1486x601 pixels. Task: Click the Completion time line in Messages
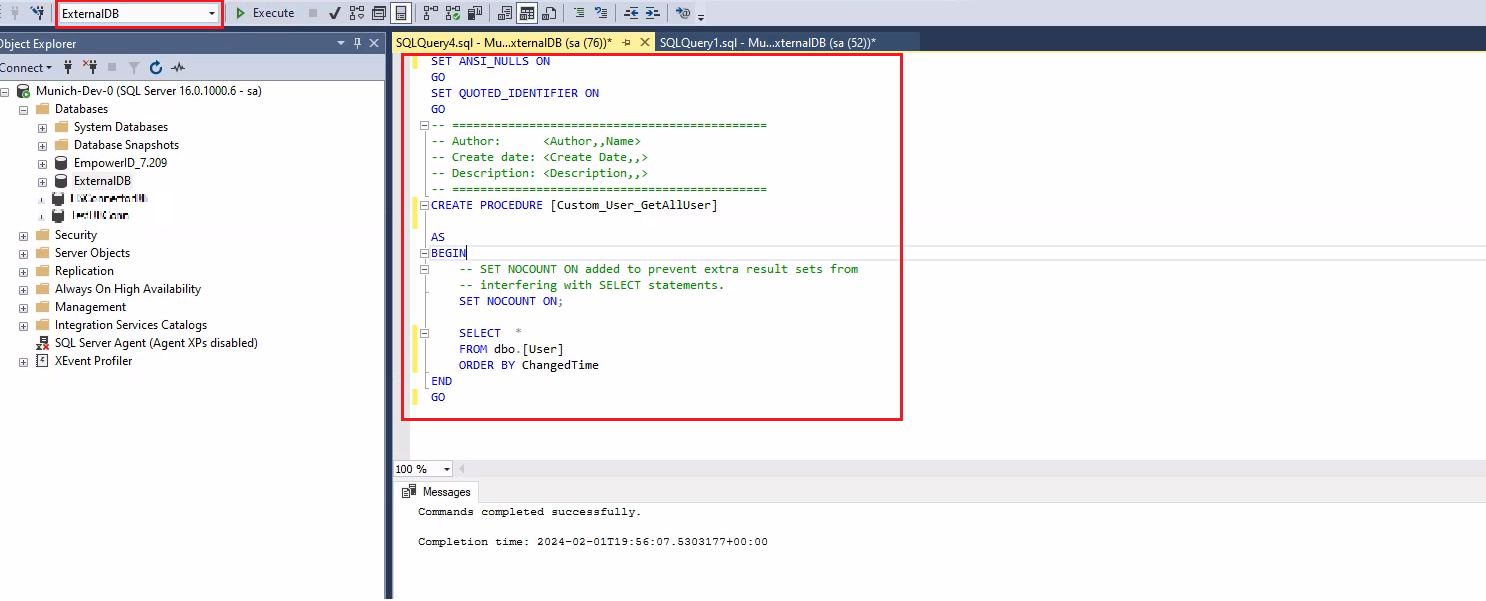(x=593, y=542)
